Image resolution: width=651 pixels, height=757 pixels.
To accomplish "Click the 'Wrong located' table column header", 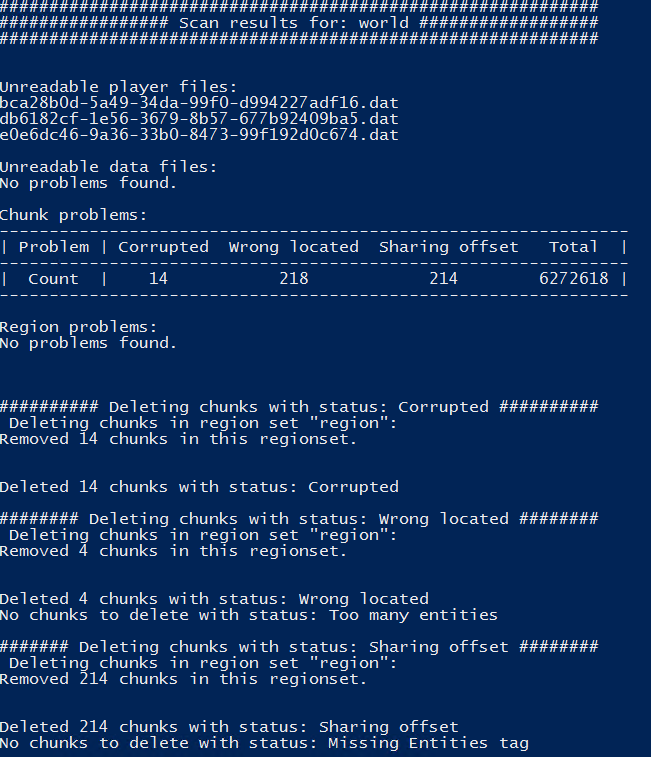I will (293, 247).
